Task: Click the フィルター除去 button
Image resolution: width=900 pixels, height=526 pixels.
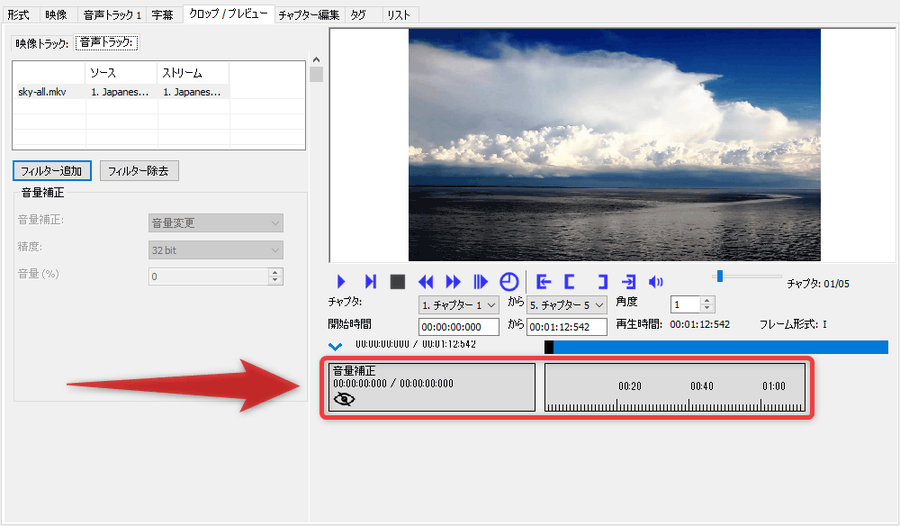Action: click(139, 171)
